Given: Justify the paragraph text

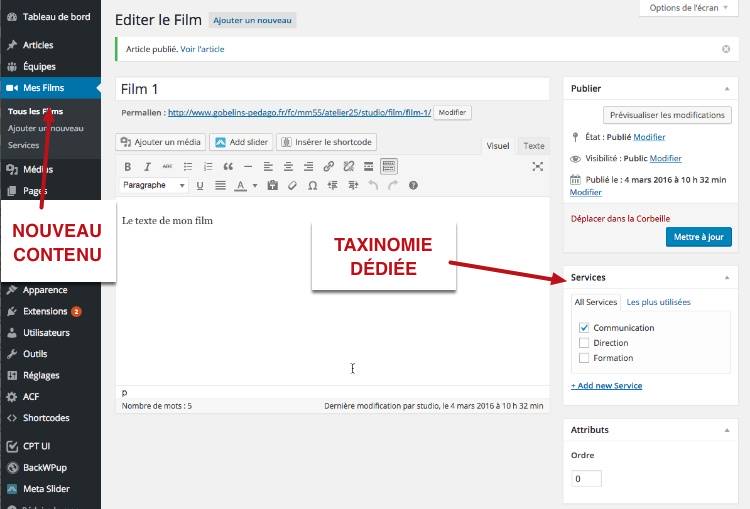Looking at the screenshot, I should tap(220, 185).
